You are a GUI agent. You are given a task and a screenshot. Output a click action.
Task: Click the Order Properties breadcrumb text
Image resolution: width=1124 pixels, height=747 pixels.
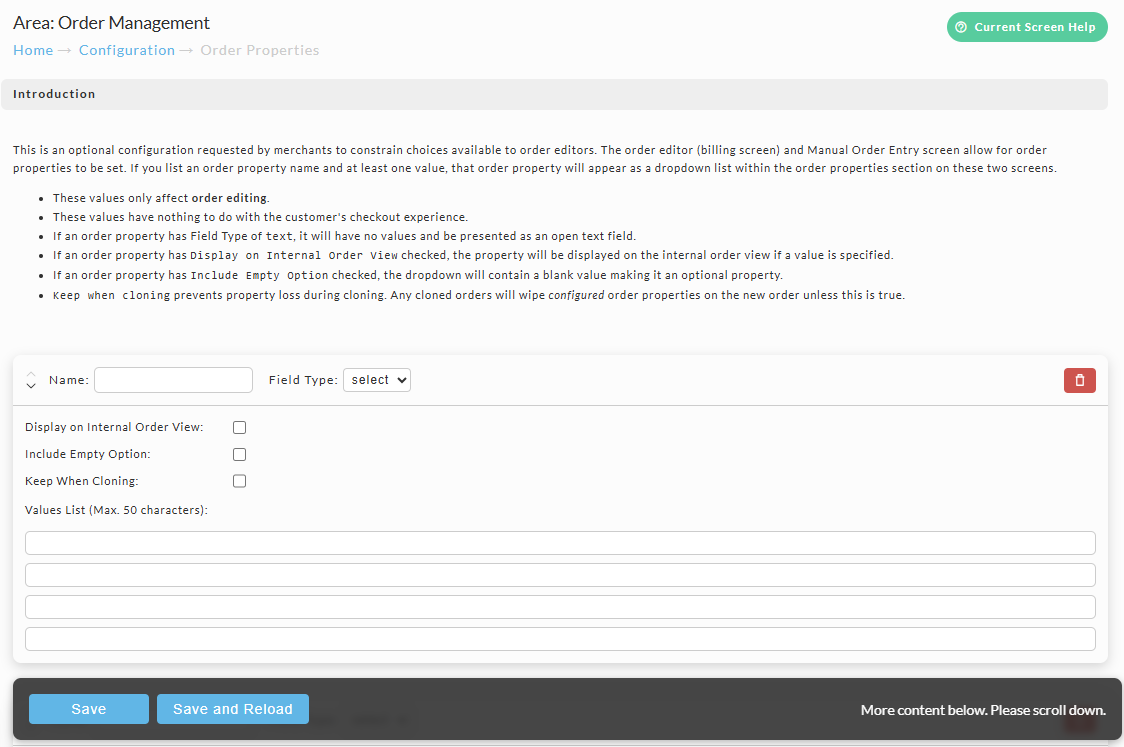259,50
